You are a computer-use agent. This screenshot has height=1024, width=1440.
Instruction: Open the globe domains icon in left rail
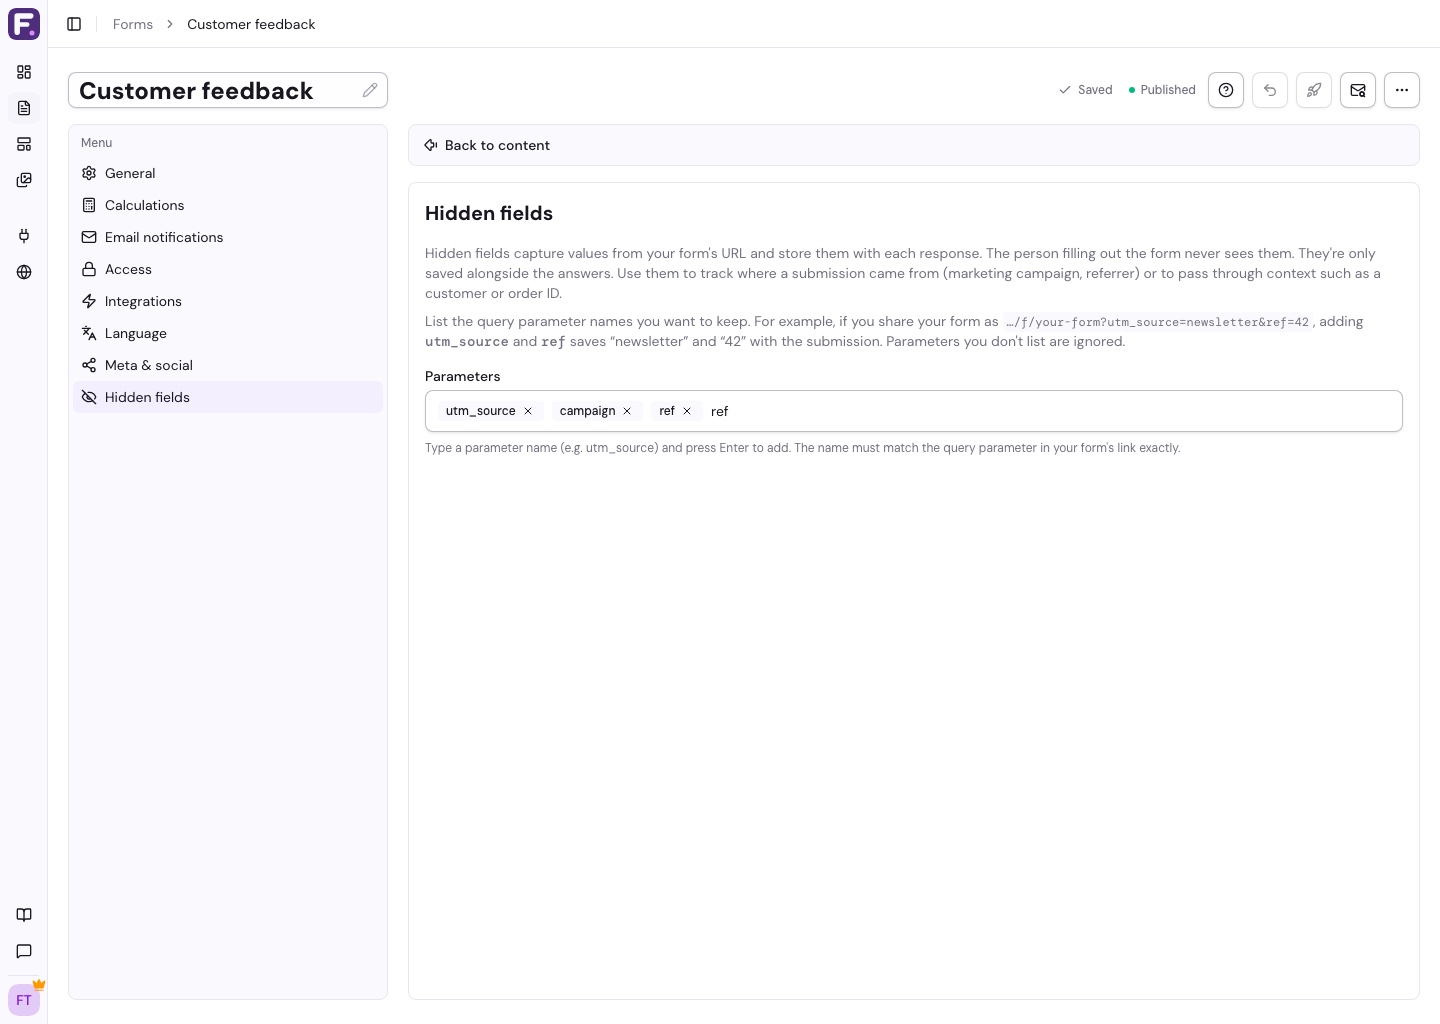coord(24,272)
